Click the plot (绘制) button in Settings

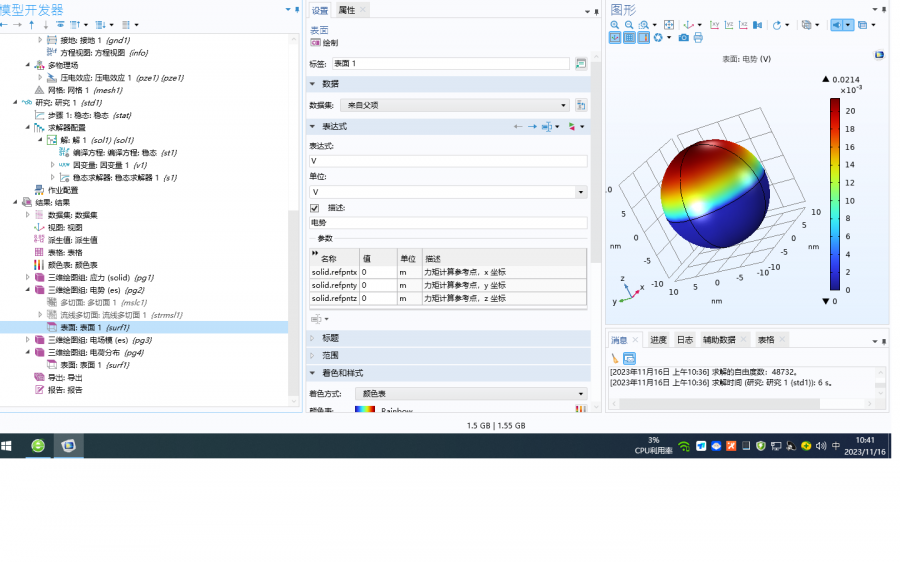(x=324, y=43)
